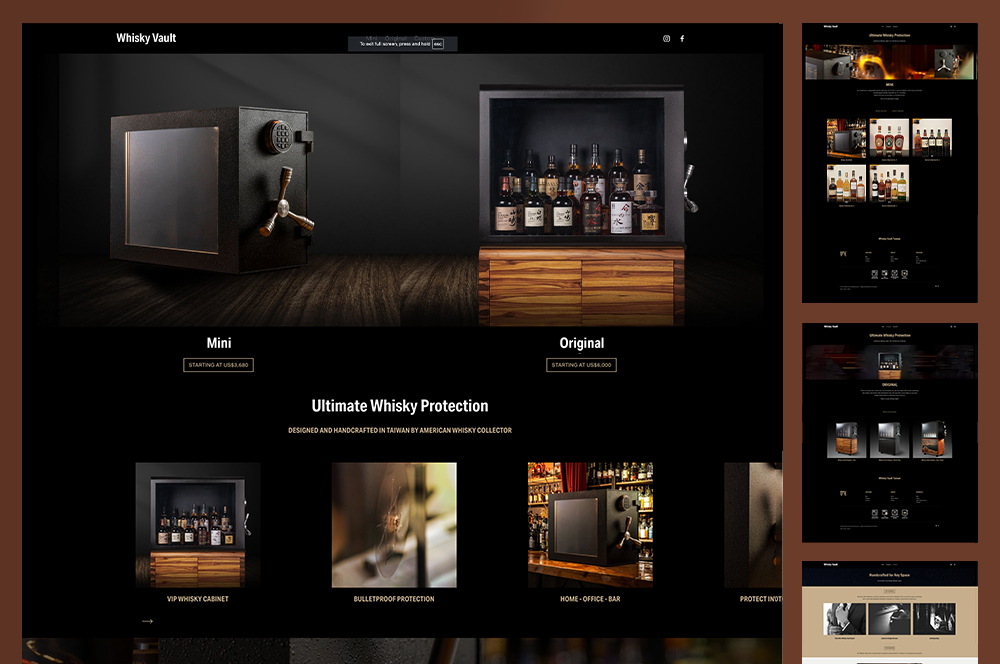Open the Home · Office · Bar thumbnail
The height and width of the screenshot is (664, 1000).
click(x=590, y=525)
